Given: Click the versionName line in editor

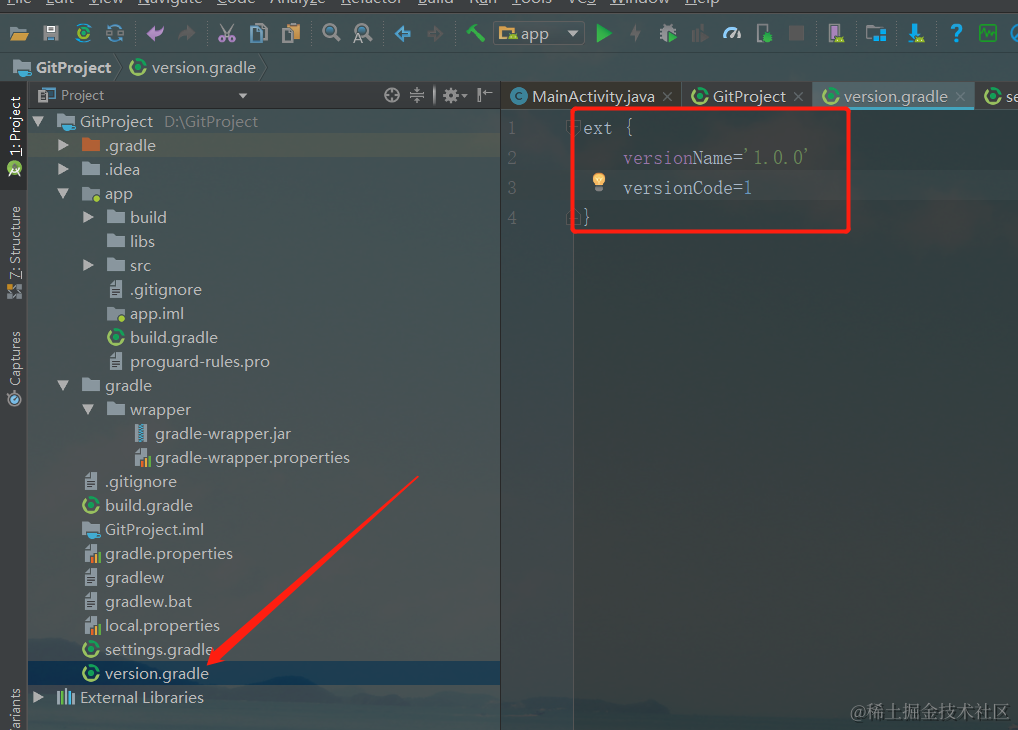Looking at the screenshot, I should pos(715,157).
